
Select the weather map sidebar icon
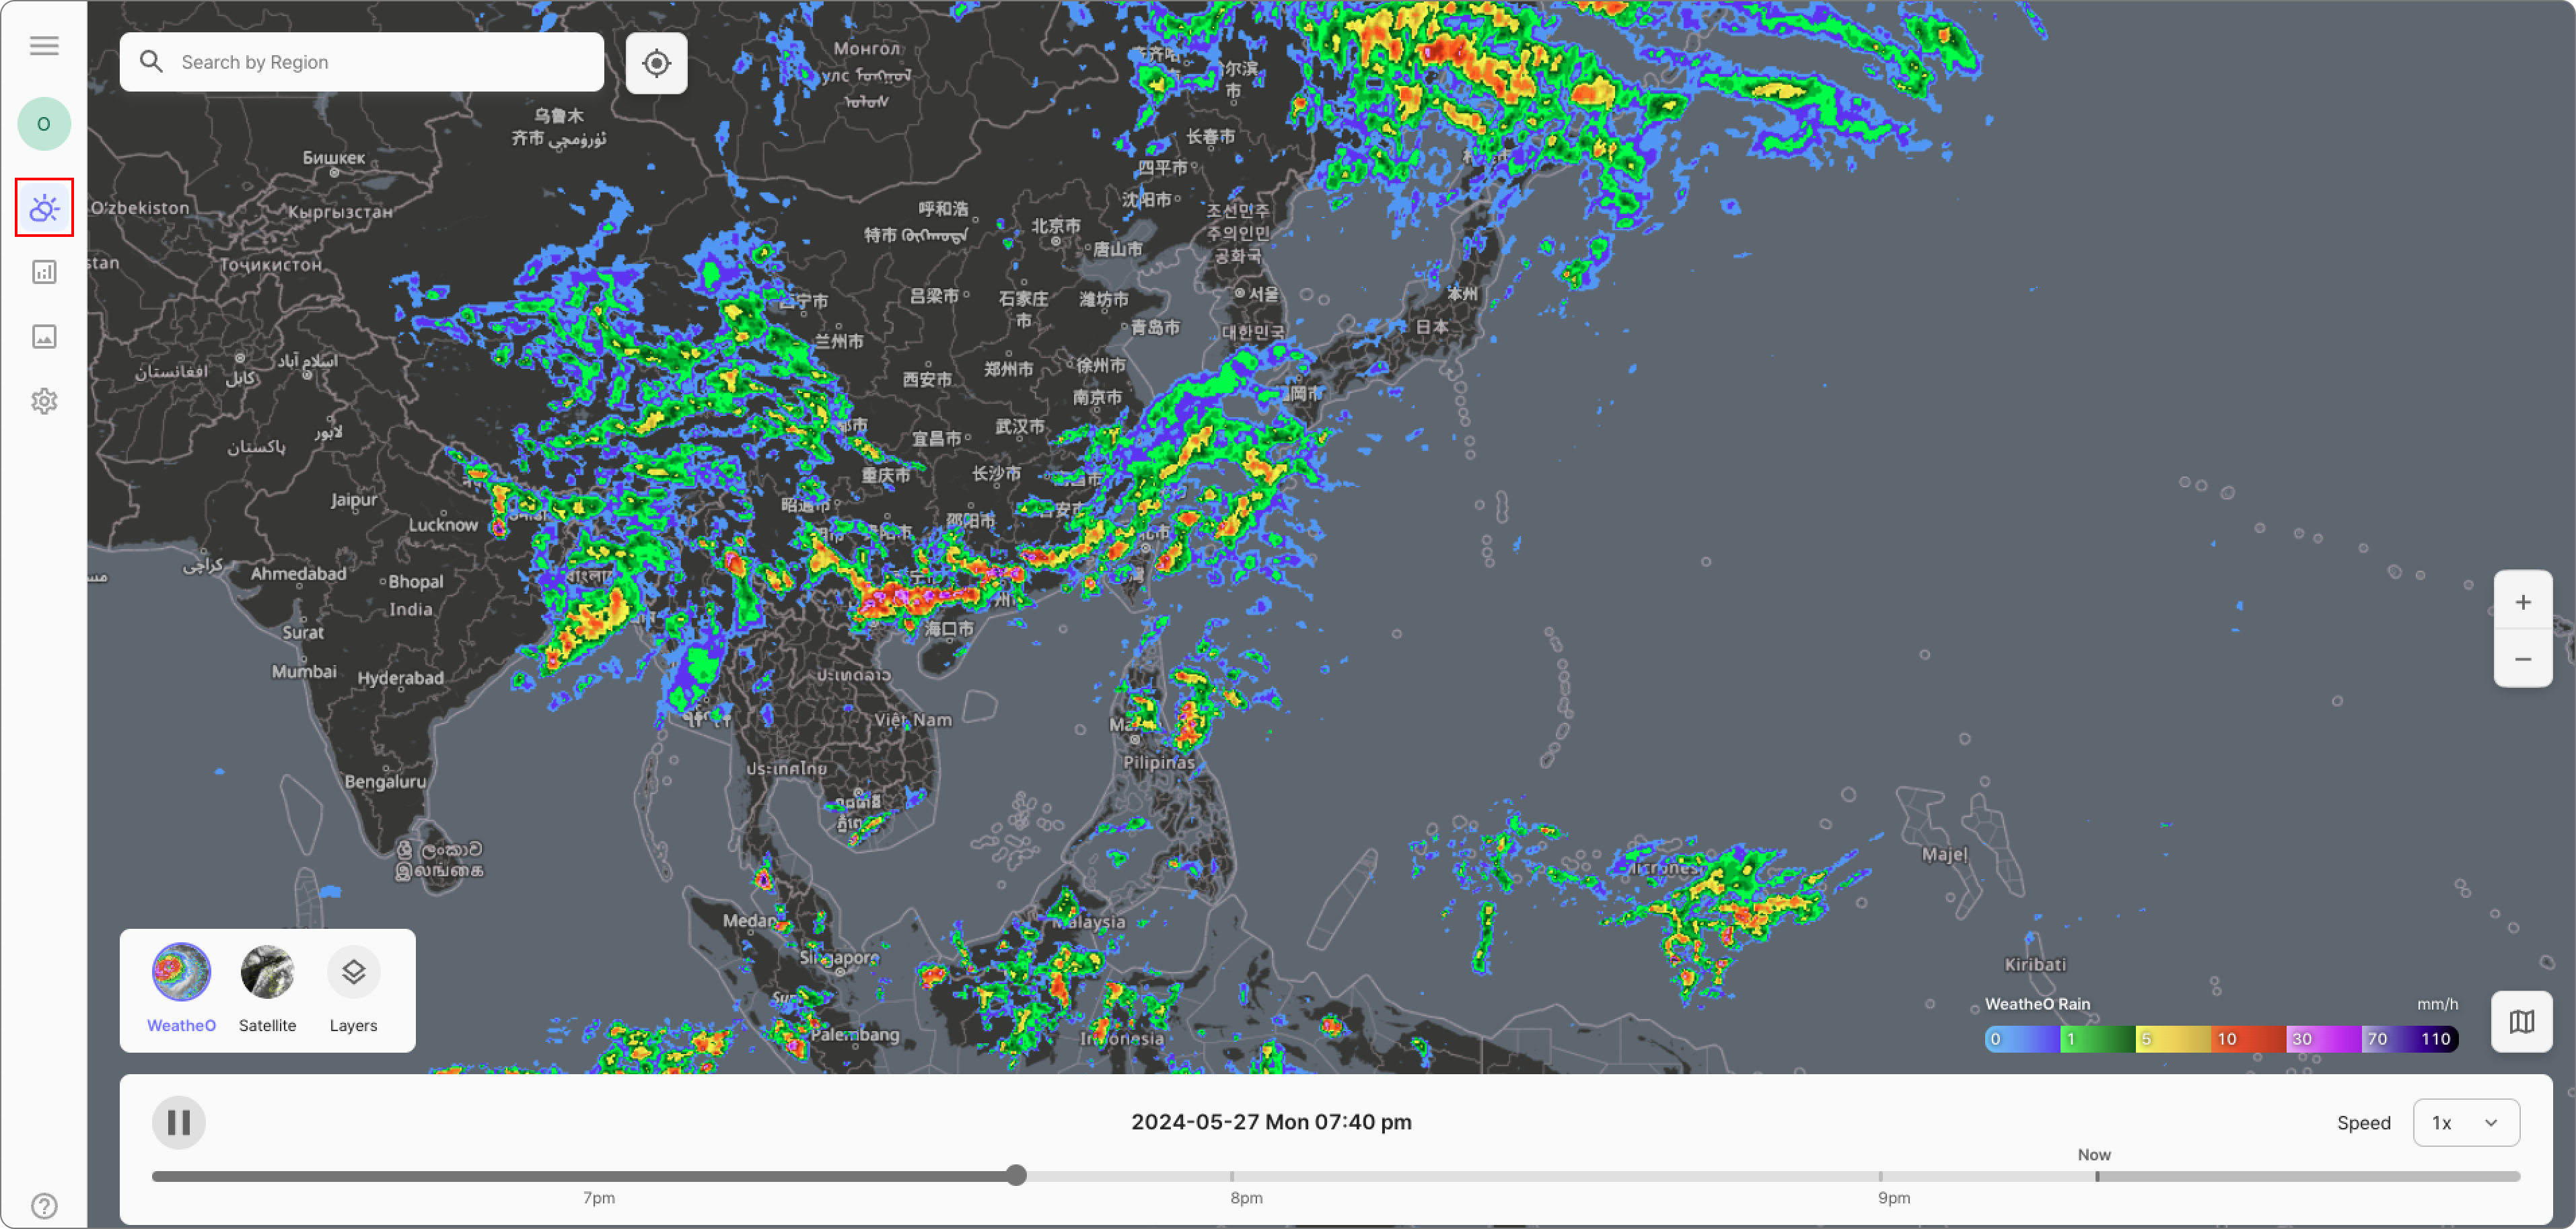pos(44,208)
